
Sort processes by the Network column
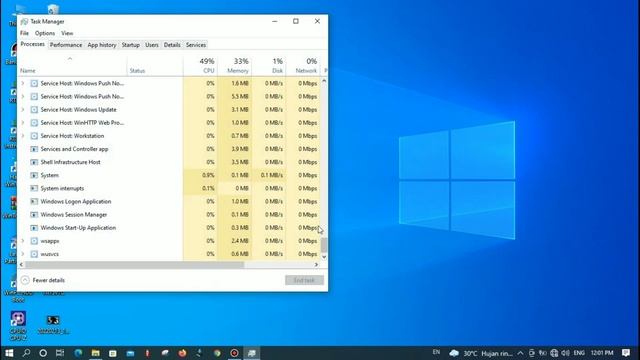click(302, 65)
